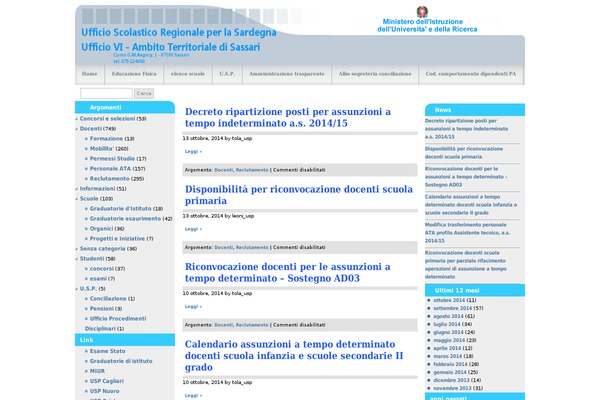The width and height of the screenshot is (600, 400).
Task: Open News item Riconvocazione docenti scuola primaria
Action: [466, 264]
